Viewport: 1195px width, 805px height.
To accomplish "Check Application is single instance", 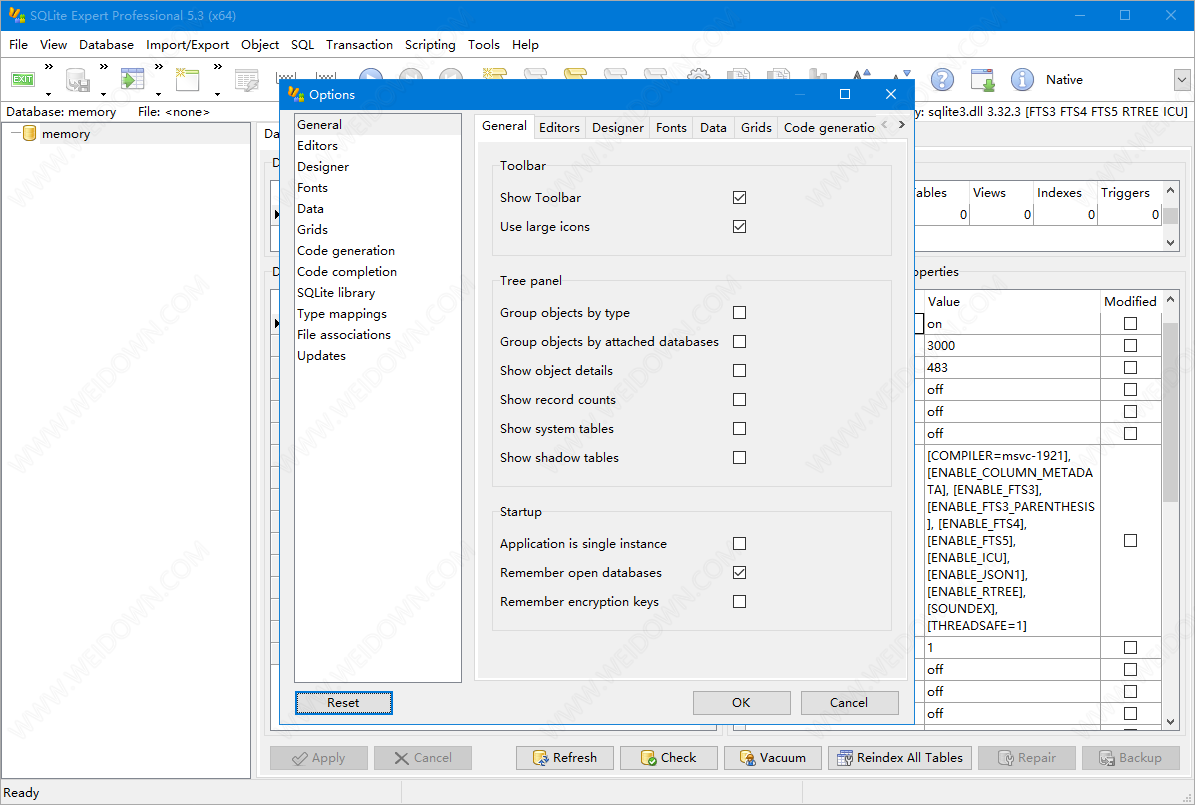I will [x=739, y=544].
